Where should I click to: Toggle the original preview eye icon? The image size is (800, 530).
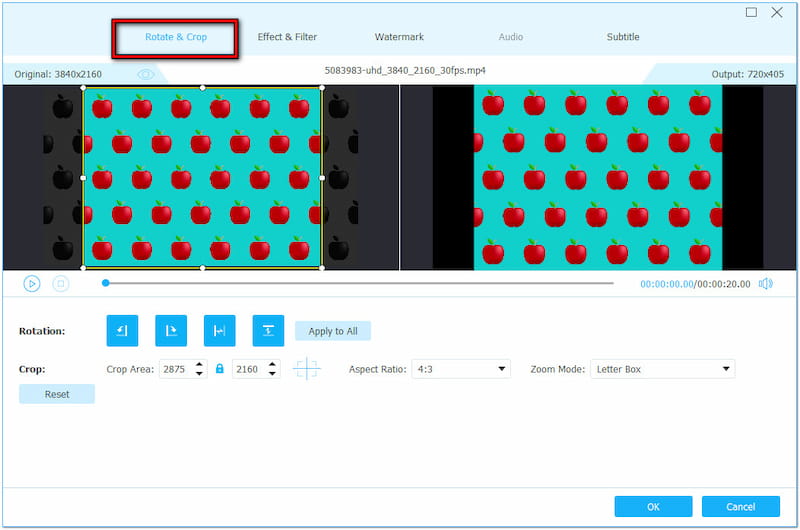(146, 74)
